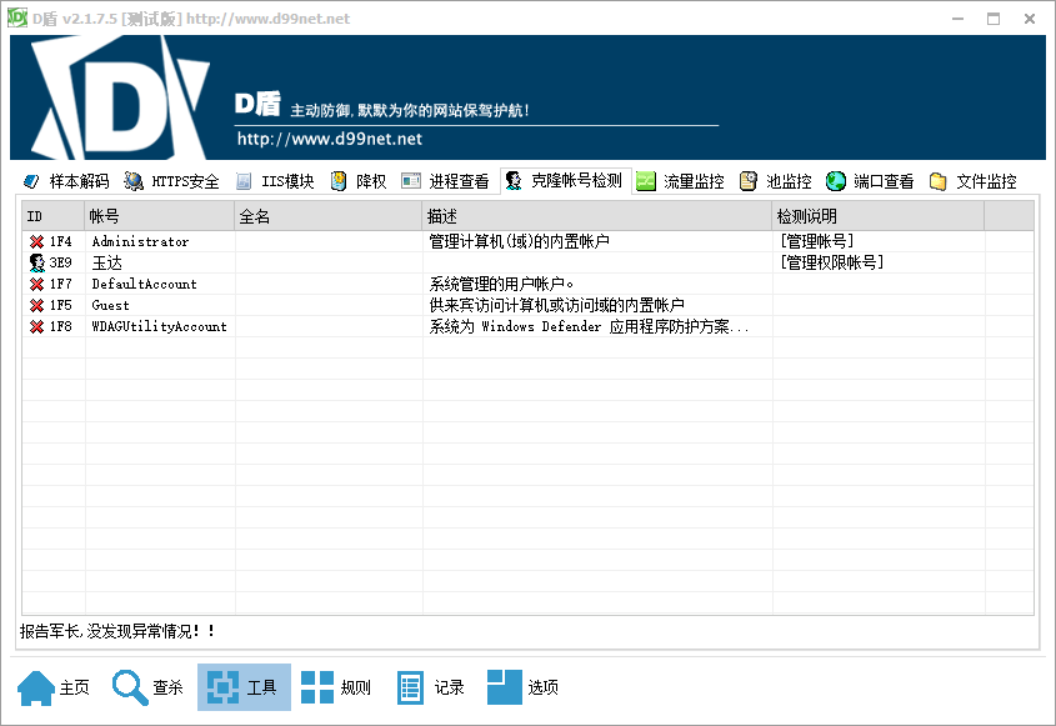Open 查杀 scan magnifier button
Screen dimensions: 1056x726
147,688
